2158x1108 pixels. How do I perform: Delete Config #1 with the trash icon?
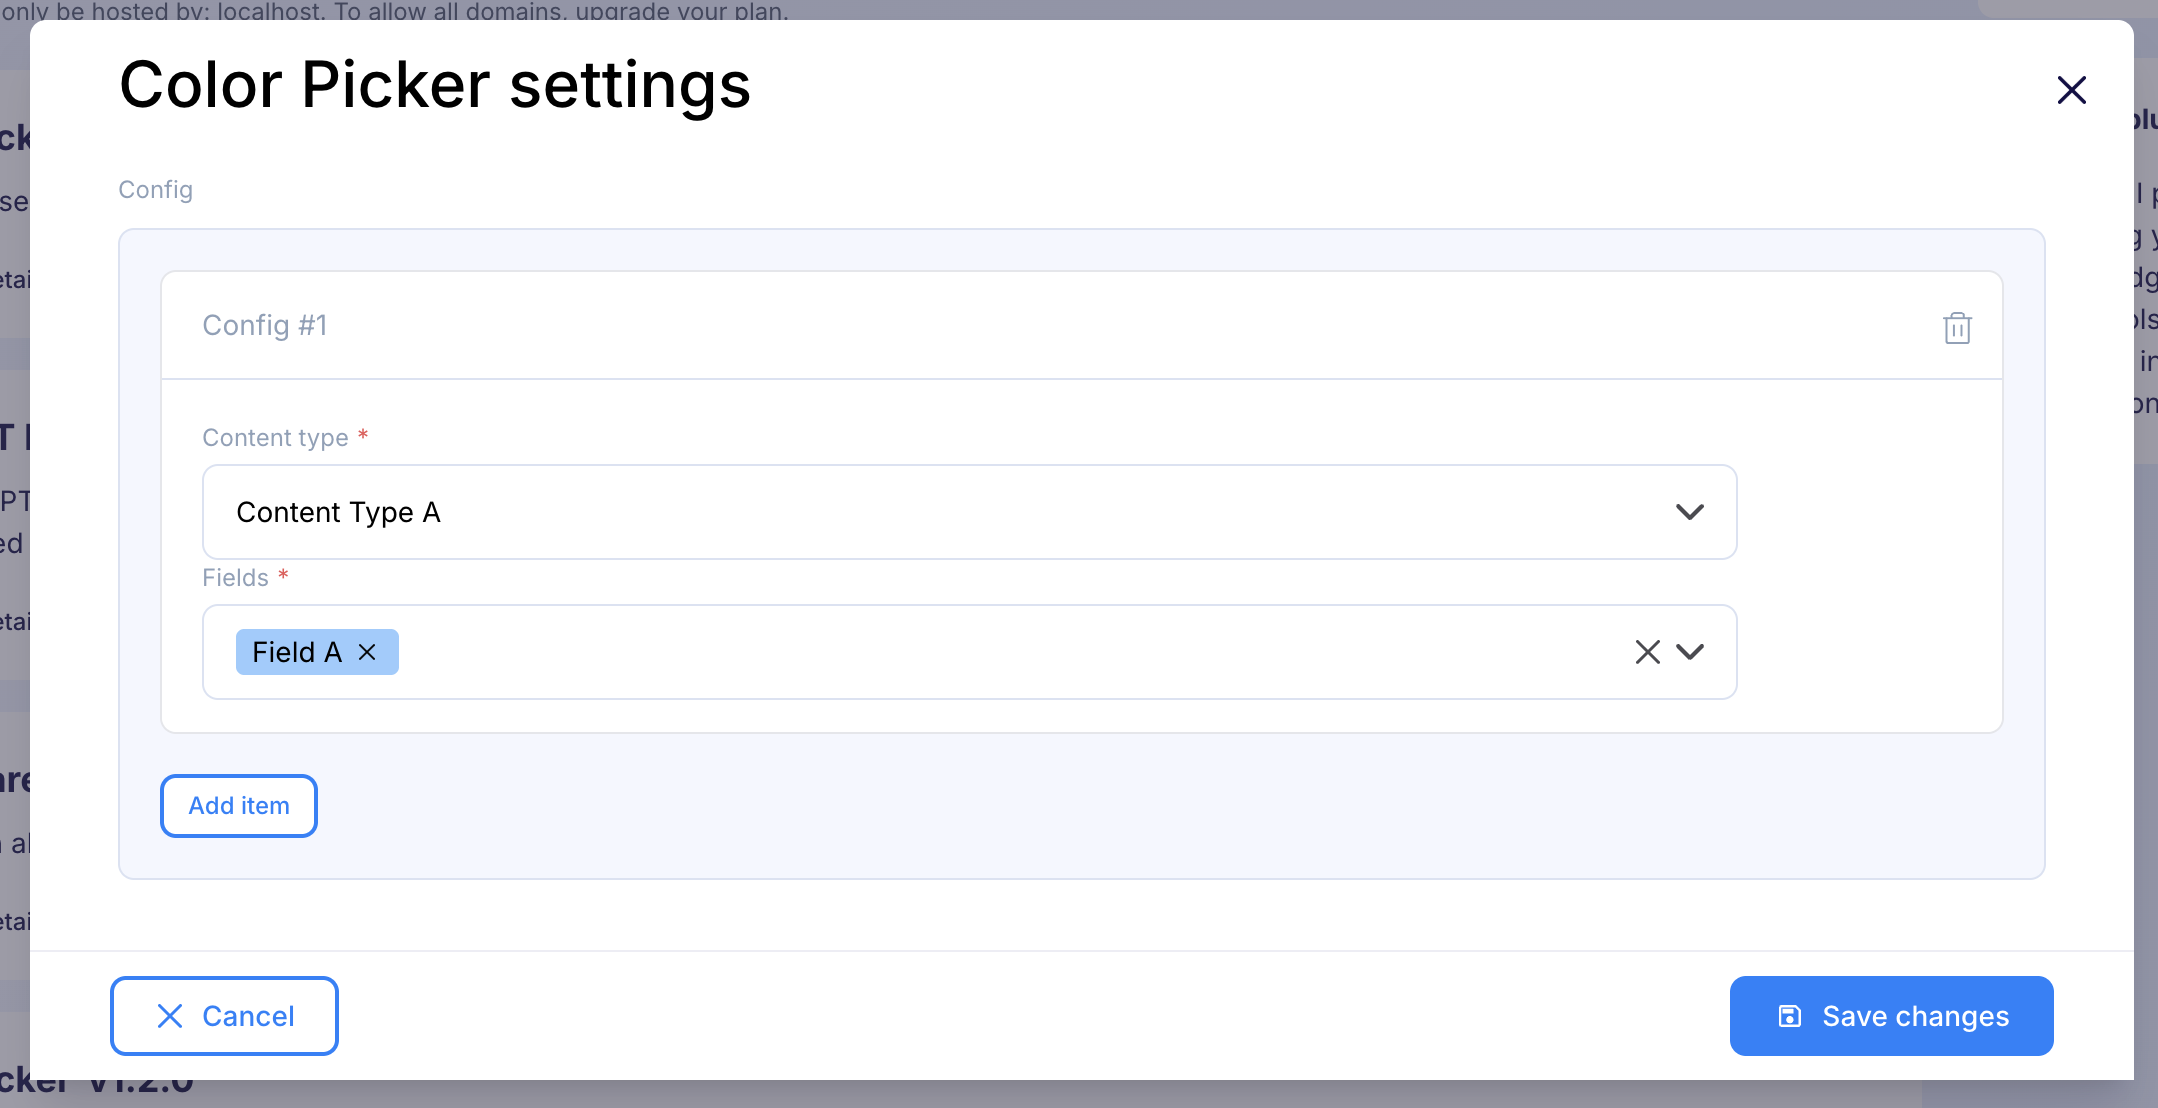[1957, 327]
